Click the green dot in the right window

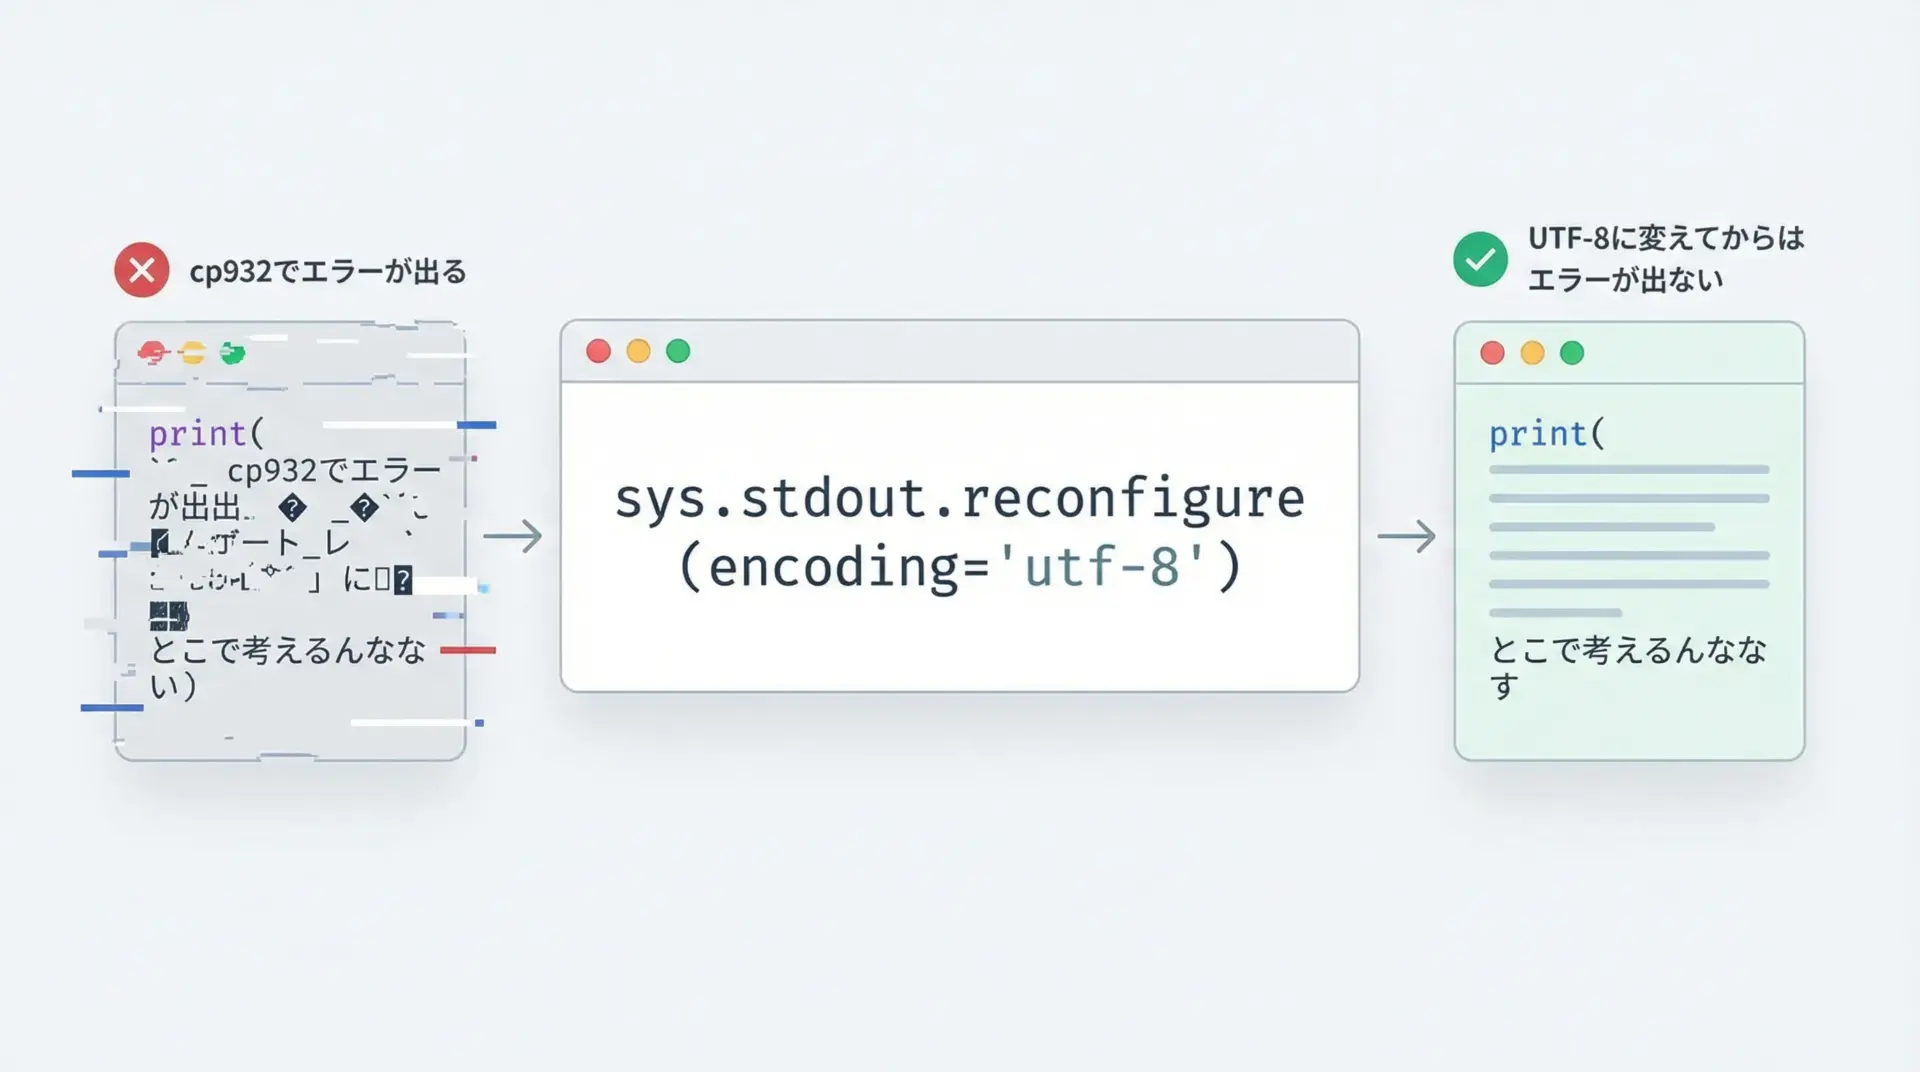[1572, 353]
